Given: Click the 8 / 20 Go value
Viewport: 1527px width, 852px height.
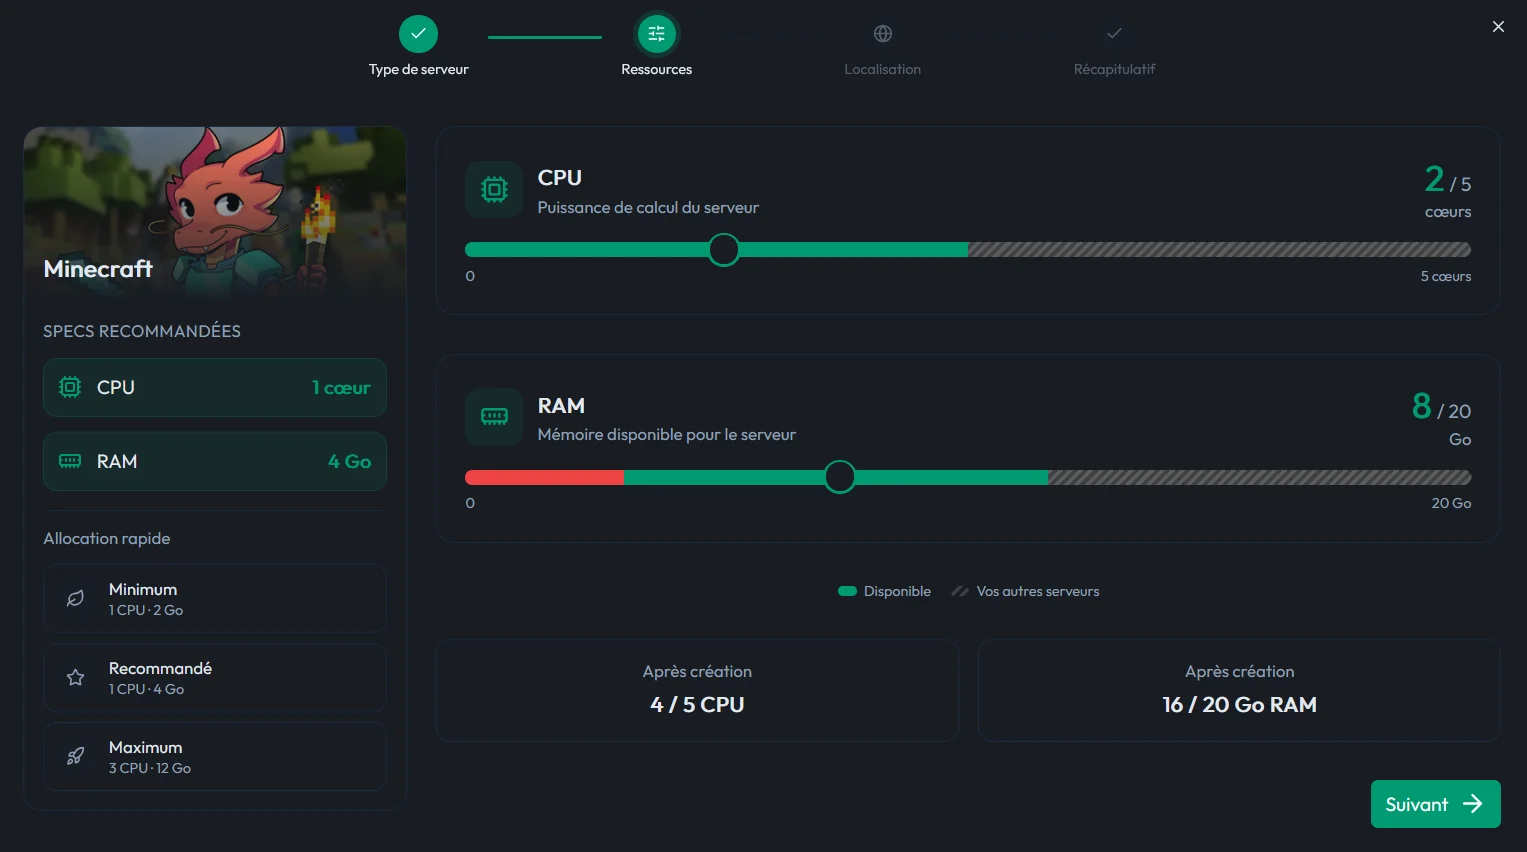Looking at the screenshot, I should (x=1441, y=419).
